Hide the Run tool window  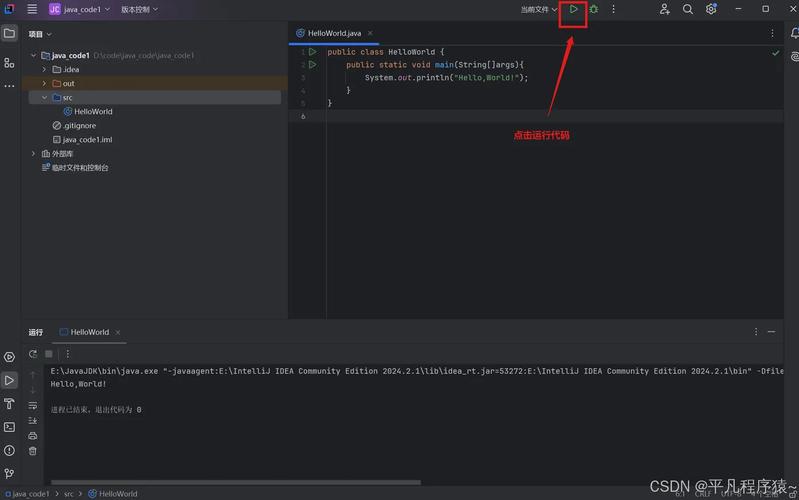click(771, 332)
